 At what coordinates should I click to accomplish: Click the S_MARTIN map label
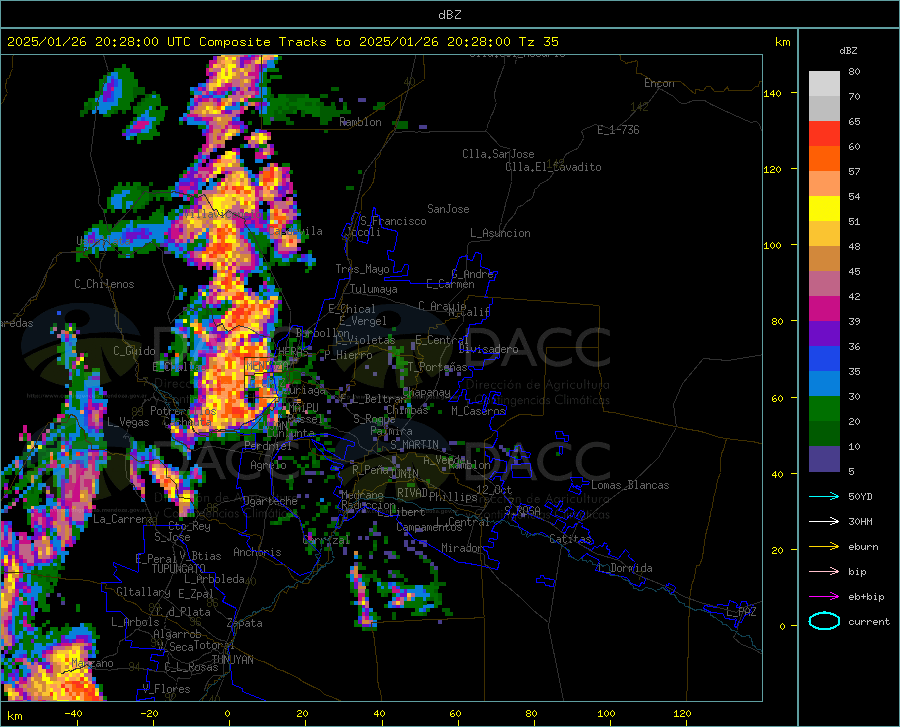click(x=414, y=445)
